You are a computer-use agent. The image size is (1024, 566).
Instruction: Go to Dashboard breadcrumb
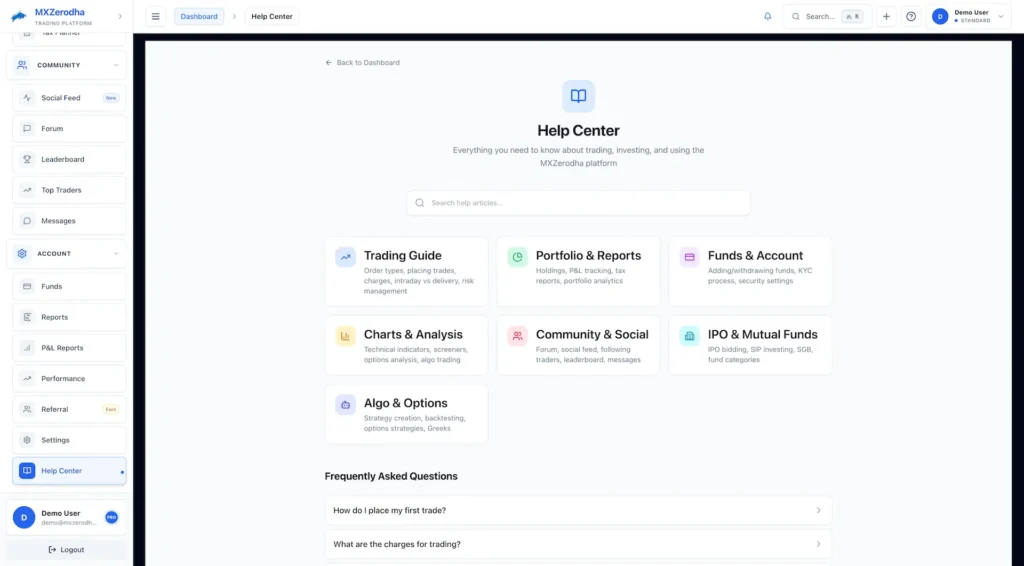199,16
